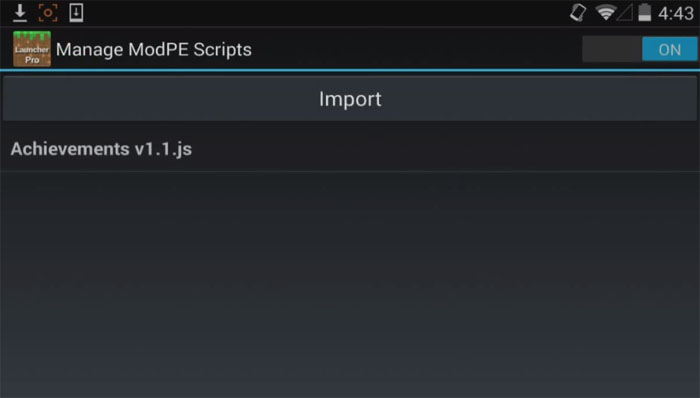Tap the battery status icon
Viewport: 700px width, 398px height.
644,12
